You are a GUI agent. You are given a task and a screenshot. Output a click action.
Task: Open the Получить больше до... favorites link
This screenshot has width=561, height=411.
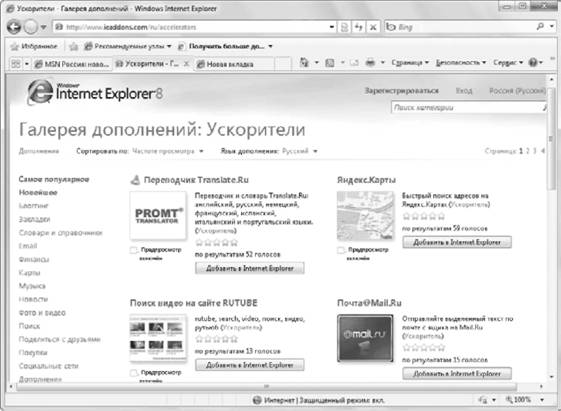(x=225, y=46)
